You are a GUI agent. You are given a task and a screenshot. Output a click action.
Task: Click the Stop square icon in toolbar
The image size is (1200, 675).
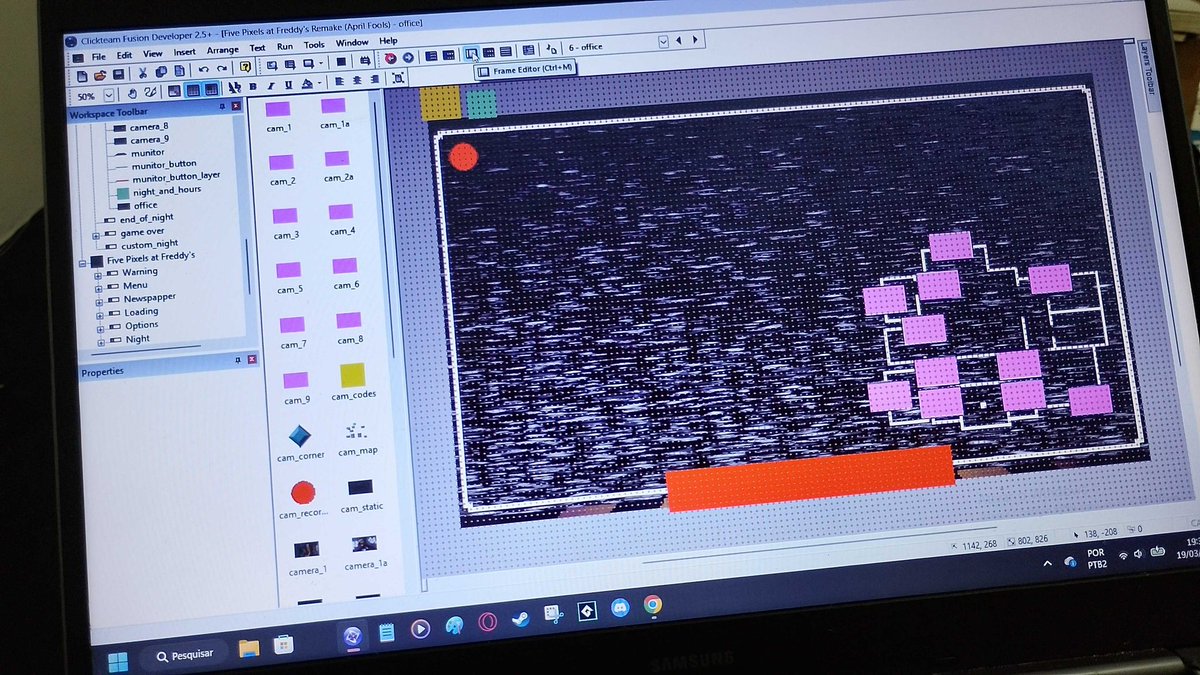coord(342,61)
